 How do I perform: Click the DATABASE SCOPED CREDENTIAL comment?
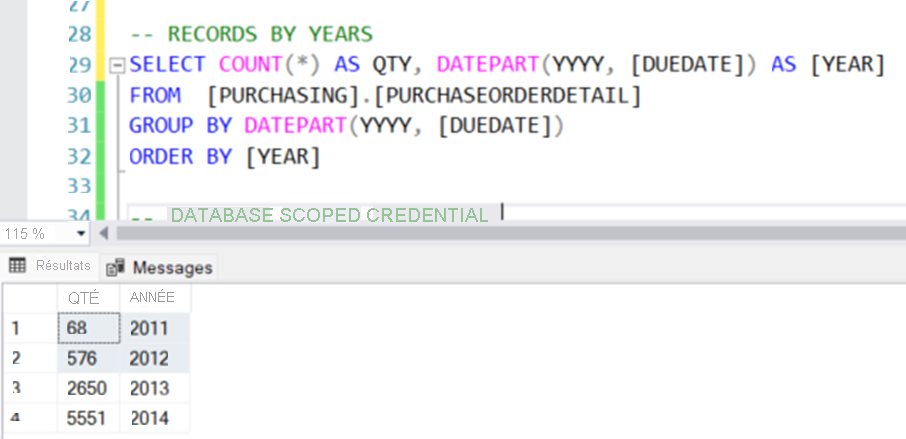coord(329,215)
